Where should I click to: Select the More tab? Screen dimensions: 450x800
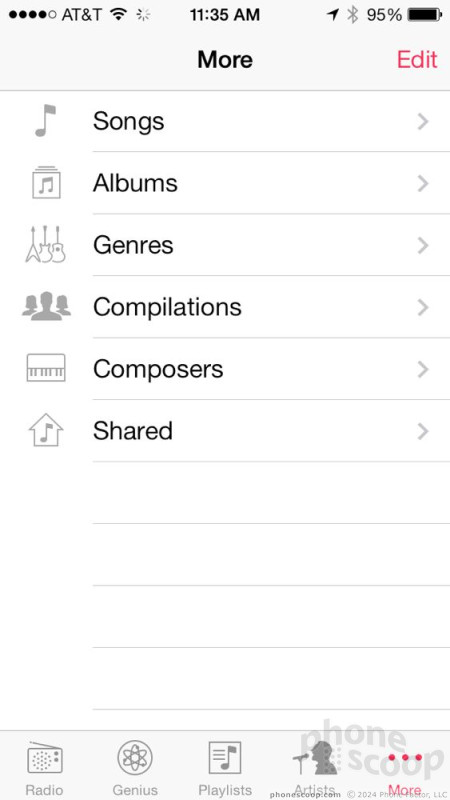tap(405, 769)
